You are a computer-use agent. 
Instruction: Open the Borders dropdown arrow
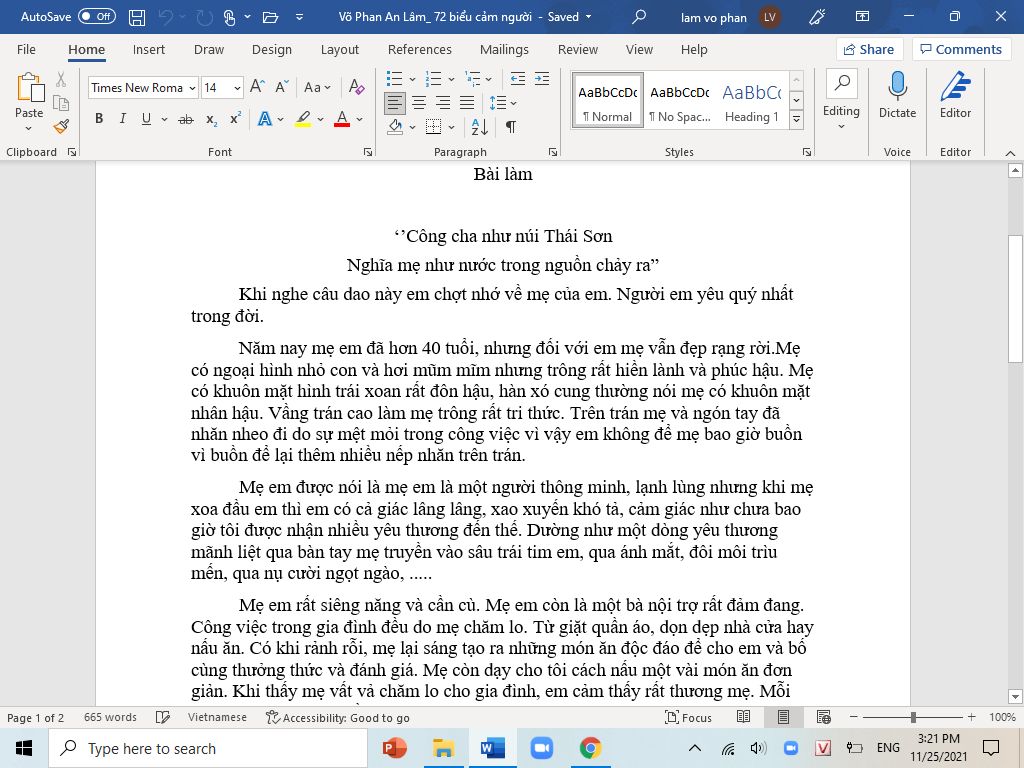coord(451,127)
